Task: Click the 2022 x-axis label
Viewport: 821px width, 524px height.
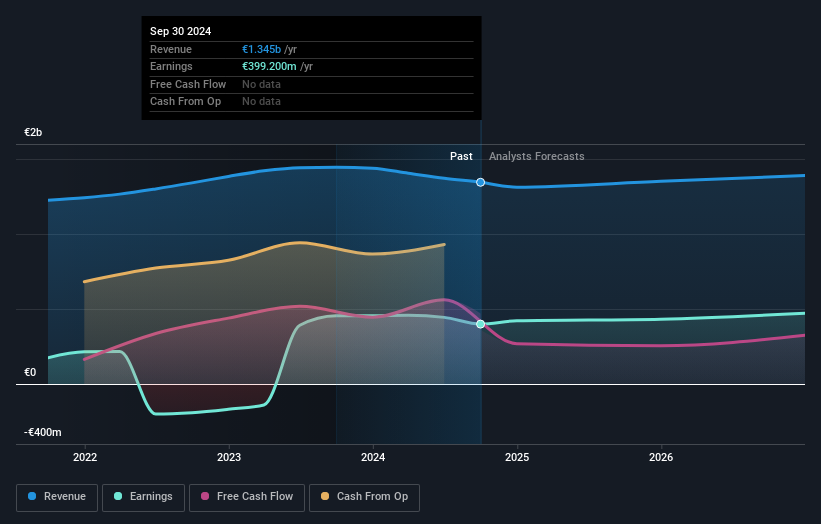Action: [85, 457]
